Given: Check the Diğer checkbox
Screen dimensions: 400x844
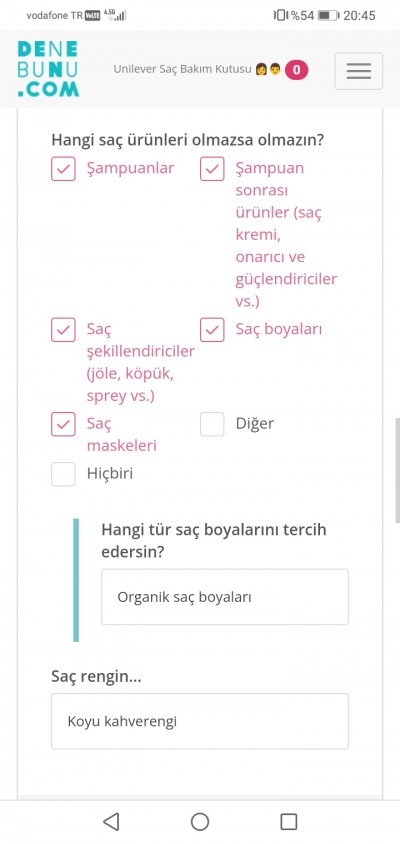Looking at the screenshot, I should pyautogui.click(x=212, y=424).
